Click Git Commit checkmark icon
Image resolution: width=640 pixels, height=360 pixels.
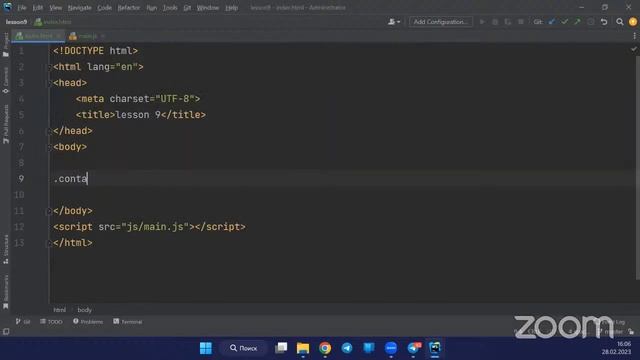(564, 22)
